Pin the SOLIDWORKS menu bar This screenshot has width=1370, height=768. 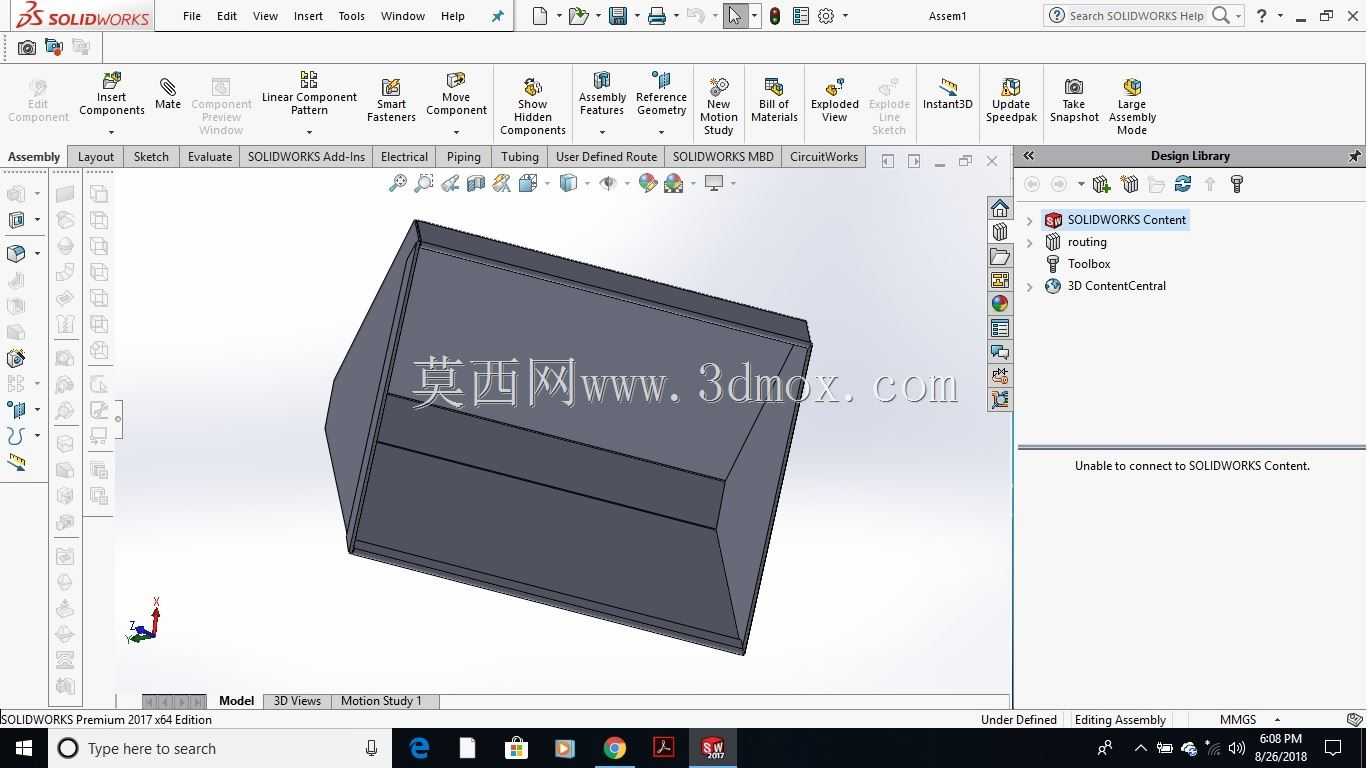(x=497, y=16)
